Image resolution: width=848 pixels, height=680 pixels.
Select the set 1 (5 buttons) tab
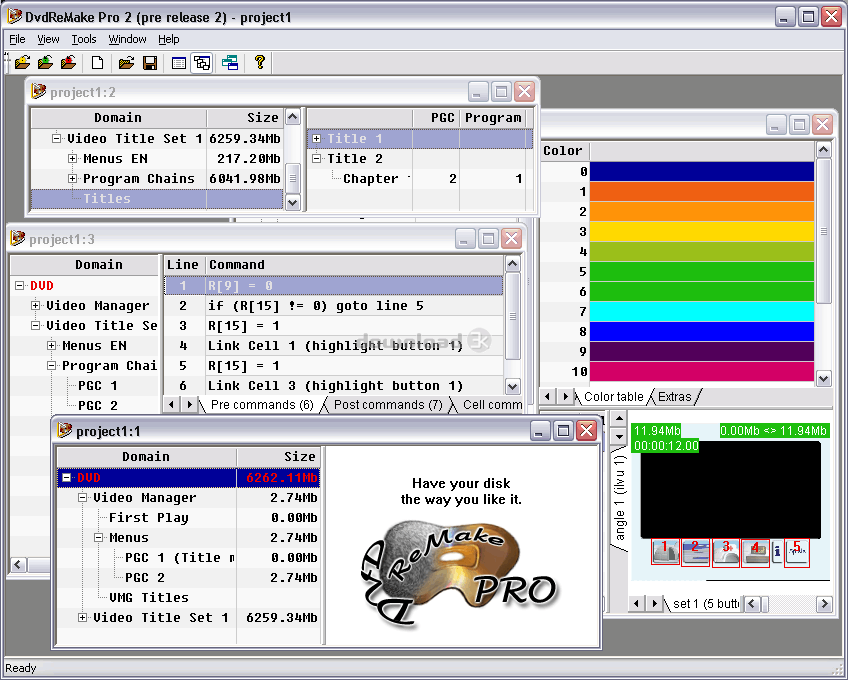click(706, 603)
